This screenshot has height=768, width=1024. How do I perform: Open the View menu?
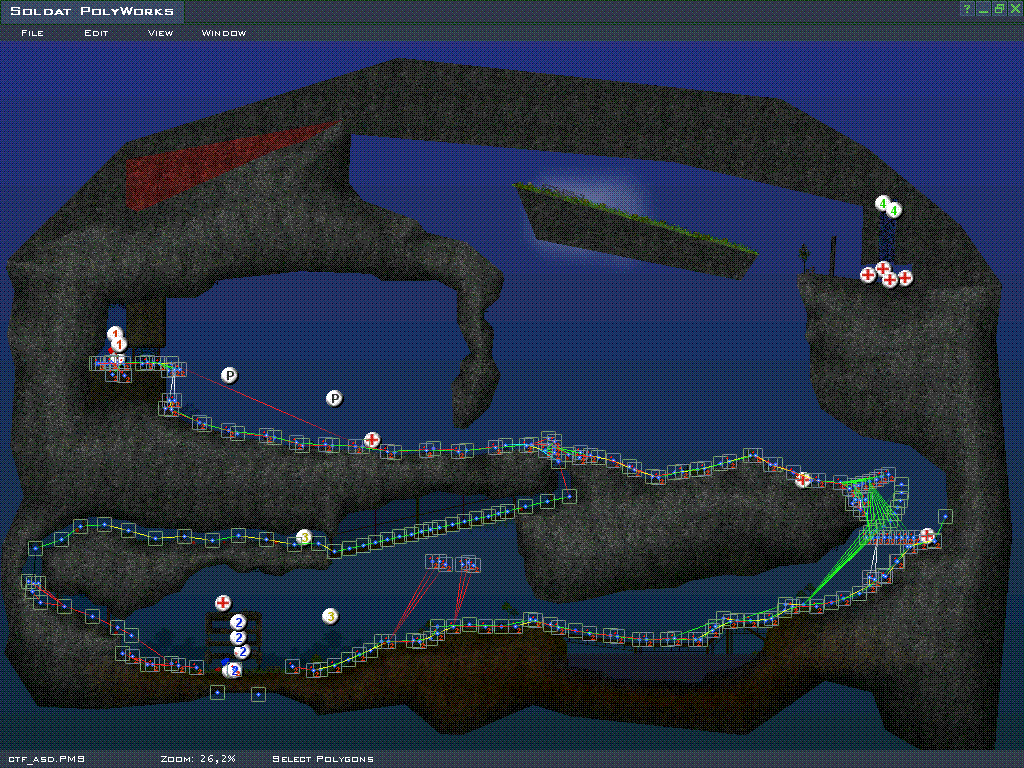160,33
